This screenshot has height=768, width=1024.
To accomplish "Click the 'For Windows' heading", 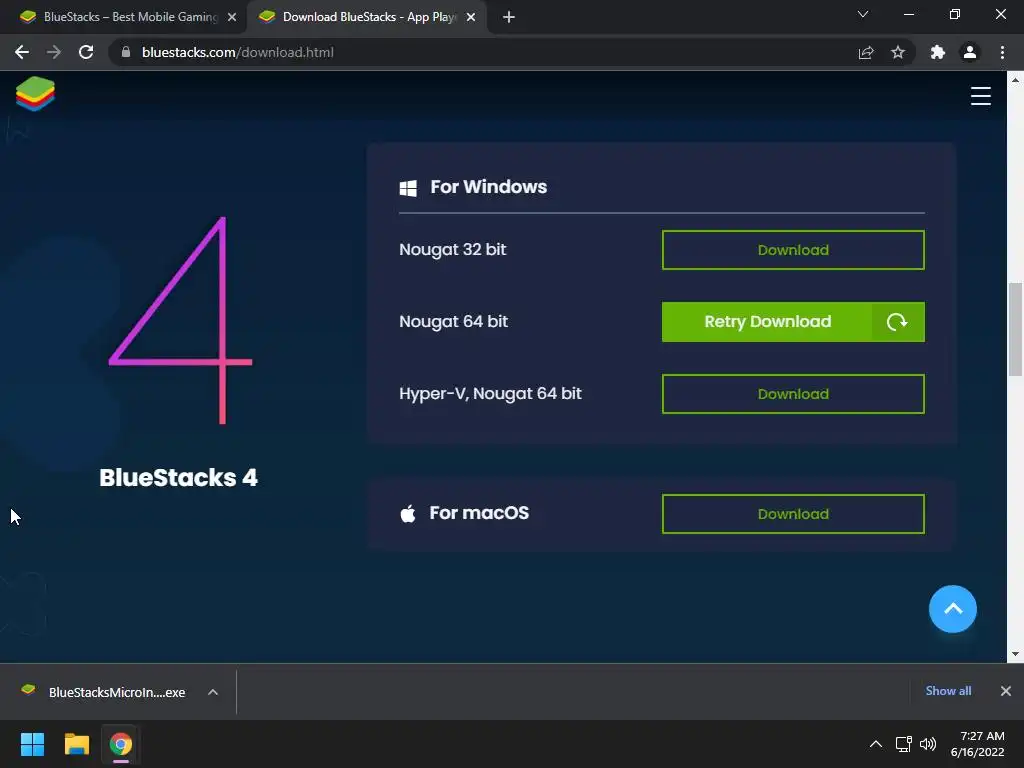I will pos(488,187).
